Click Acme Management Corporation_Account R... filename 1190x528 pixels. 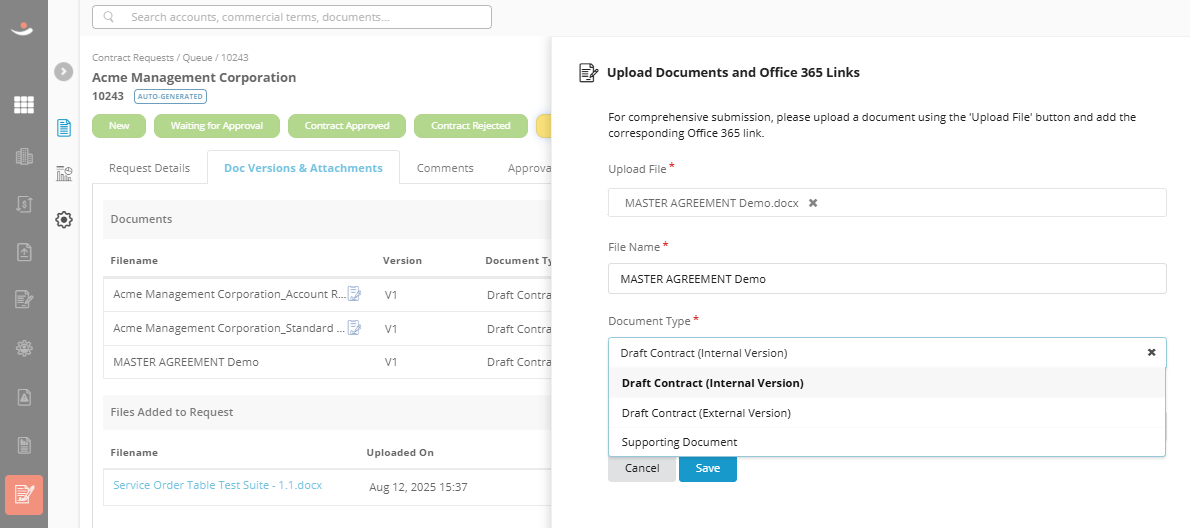[x=229, y=294]
